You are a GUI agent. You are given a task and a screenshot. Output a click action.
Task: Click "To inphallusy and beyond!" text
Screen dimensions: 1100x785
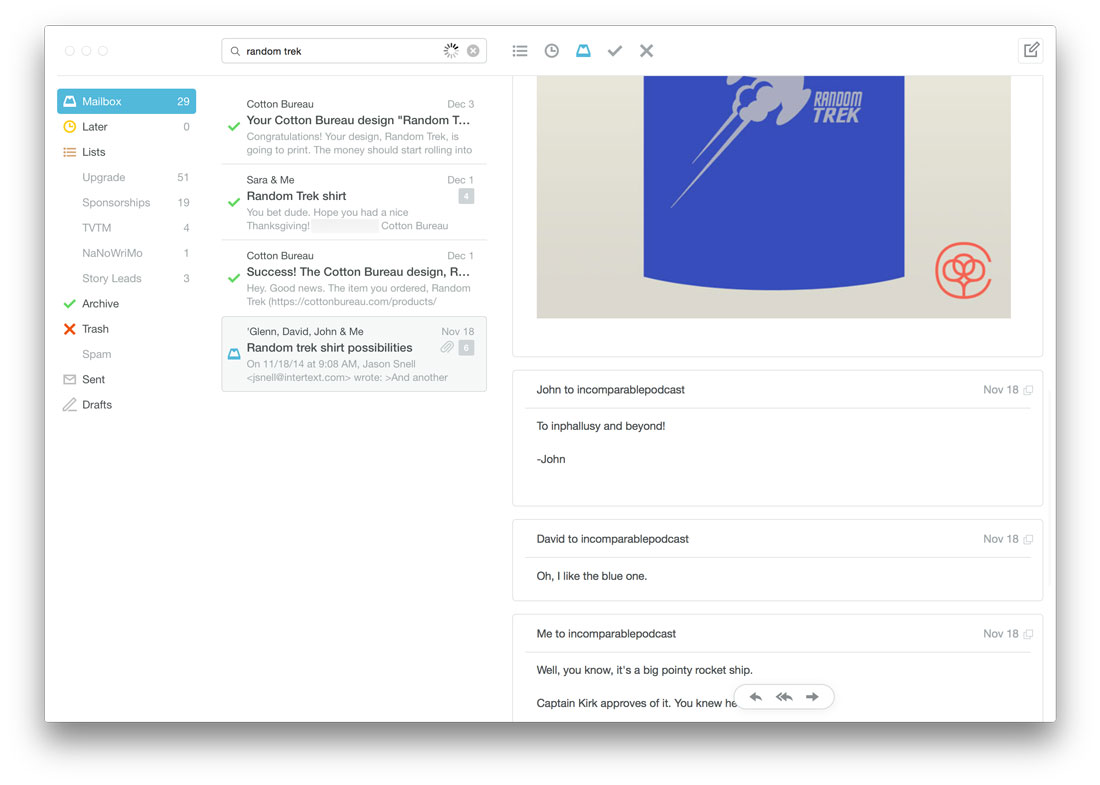pyautogui.click(x=601, y=426)
